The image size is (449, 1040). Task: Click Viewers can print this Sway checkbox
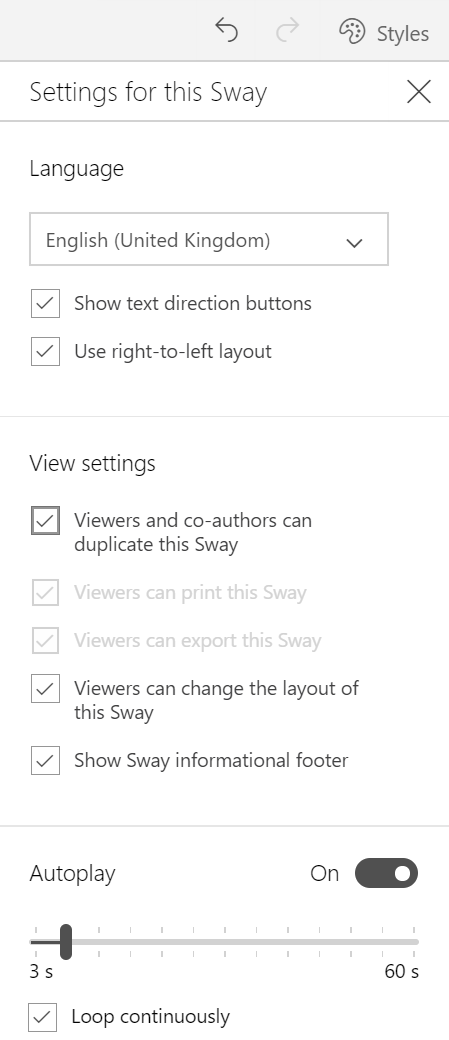point(45,593)
